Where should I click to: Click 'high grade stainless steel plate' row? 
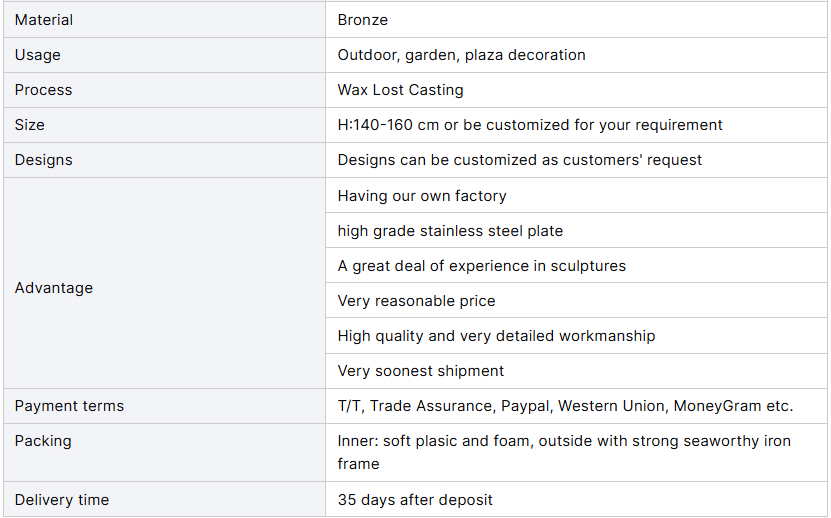coord(576,231)
